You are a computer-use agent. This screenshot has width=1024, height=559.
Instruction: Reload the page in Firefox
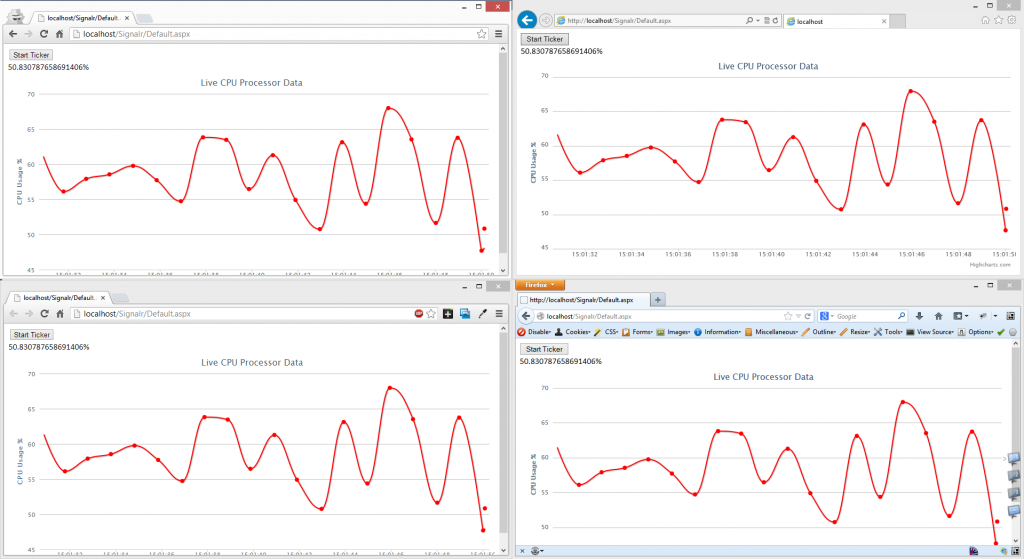point(808,316)
